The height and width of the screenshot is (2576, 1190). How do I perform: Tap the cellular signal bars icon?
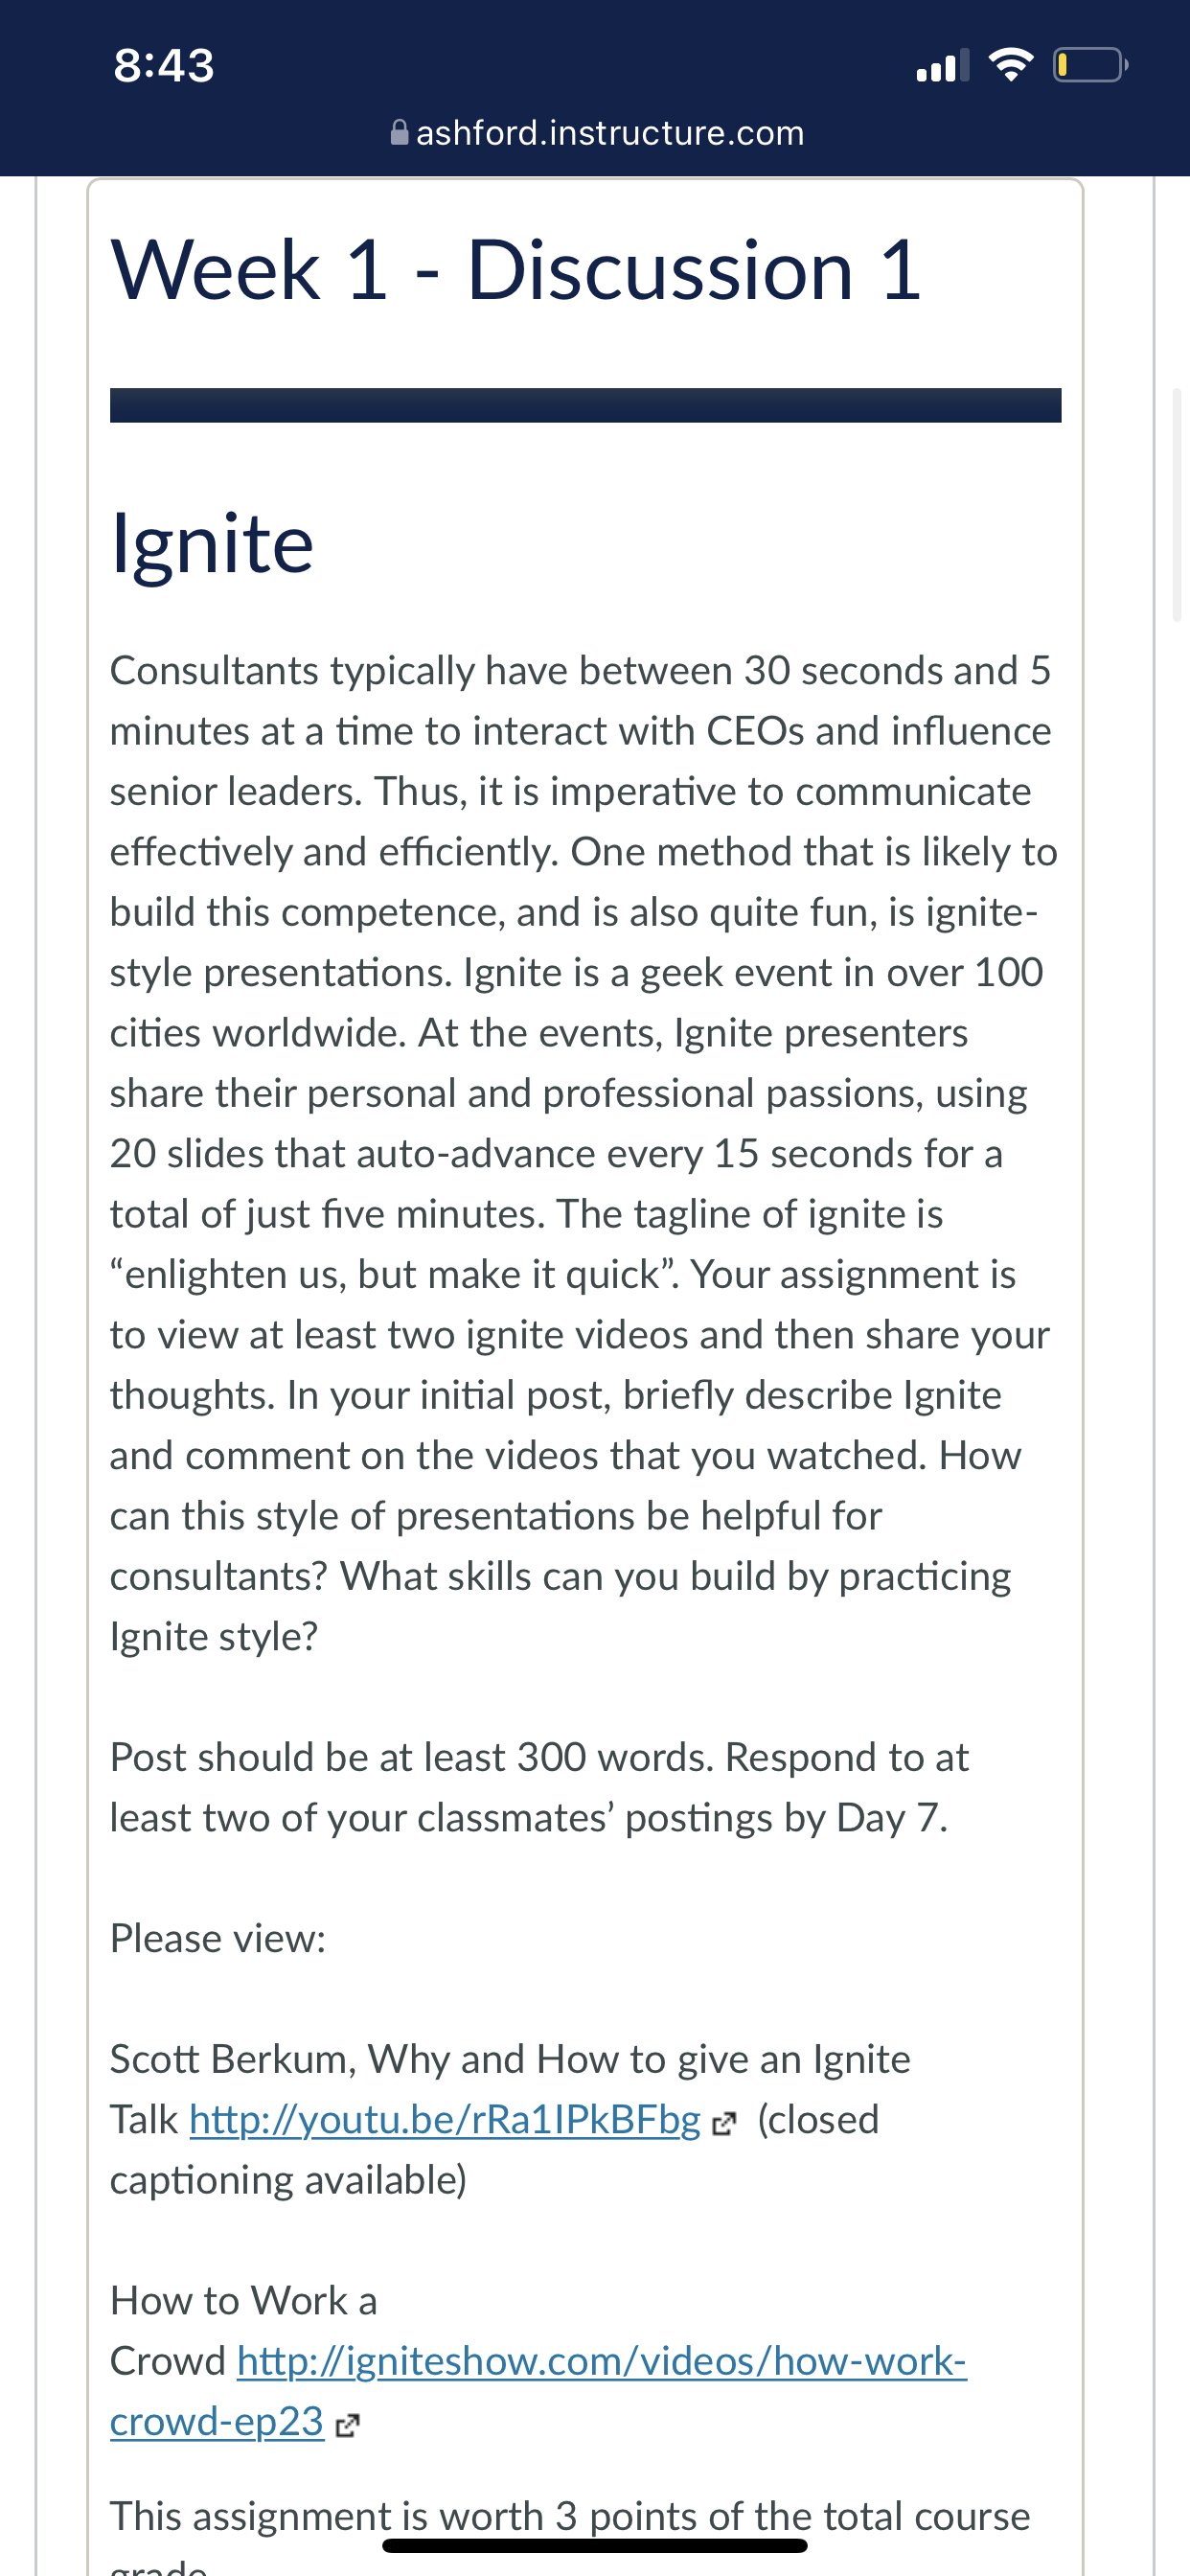942,65
